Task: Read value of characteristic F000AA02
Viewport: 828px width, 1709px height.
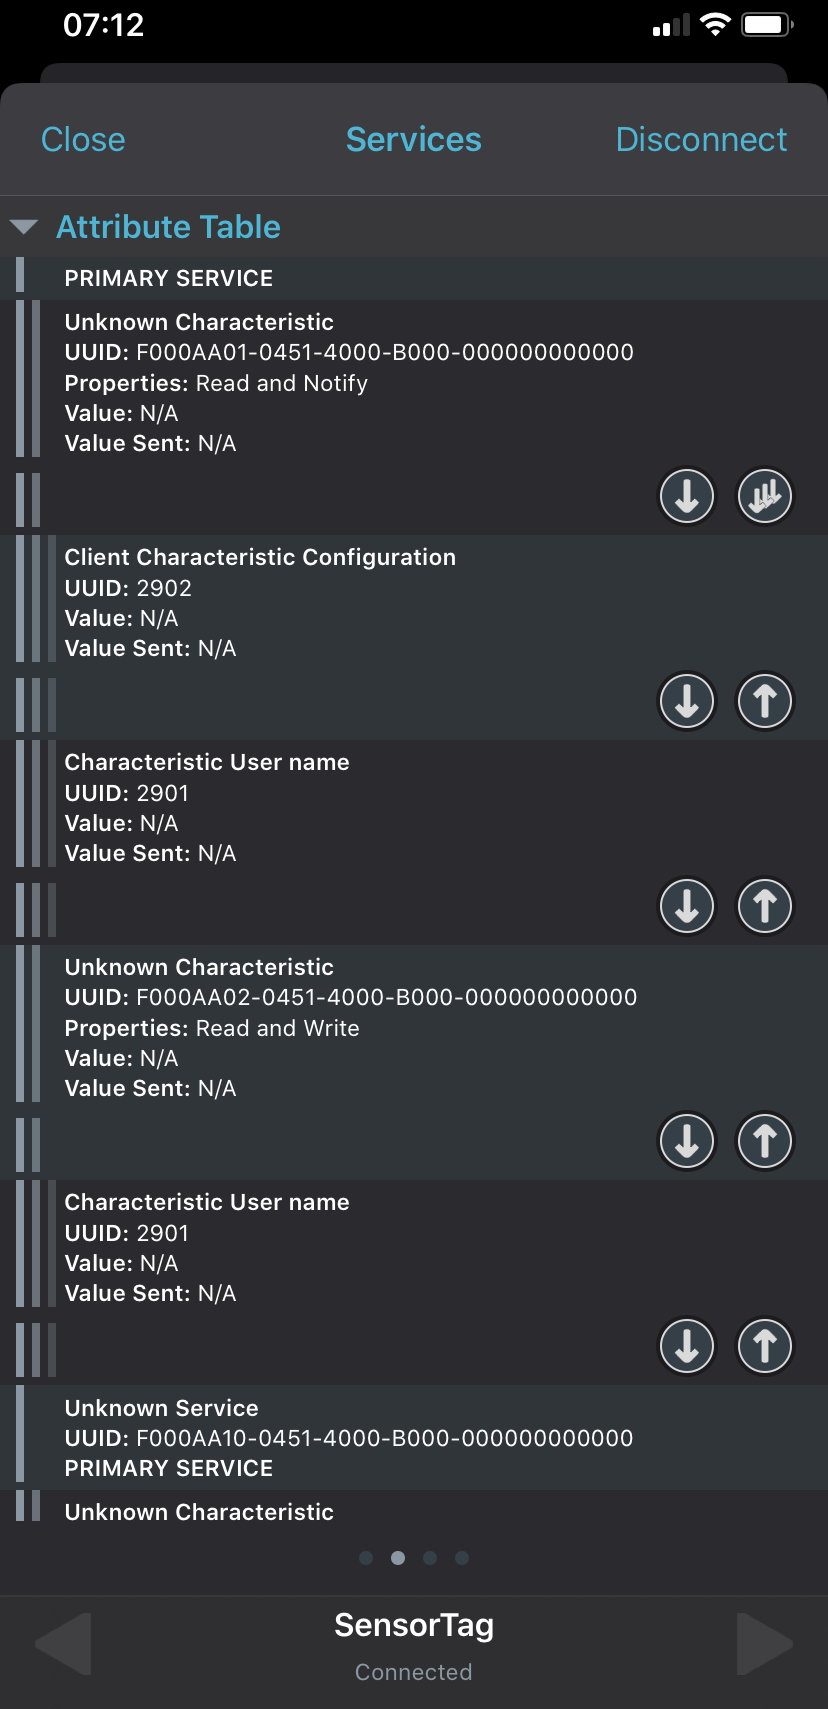Action: pyautogui.click(x=687, y=1141)
